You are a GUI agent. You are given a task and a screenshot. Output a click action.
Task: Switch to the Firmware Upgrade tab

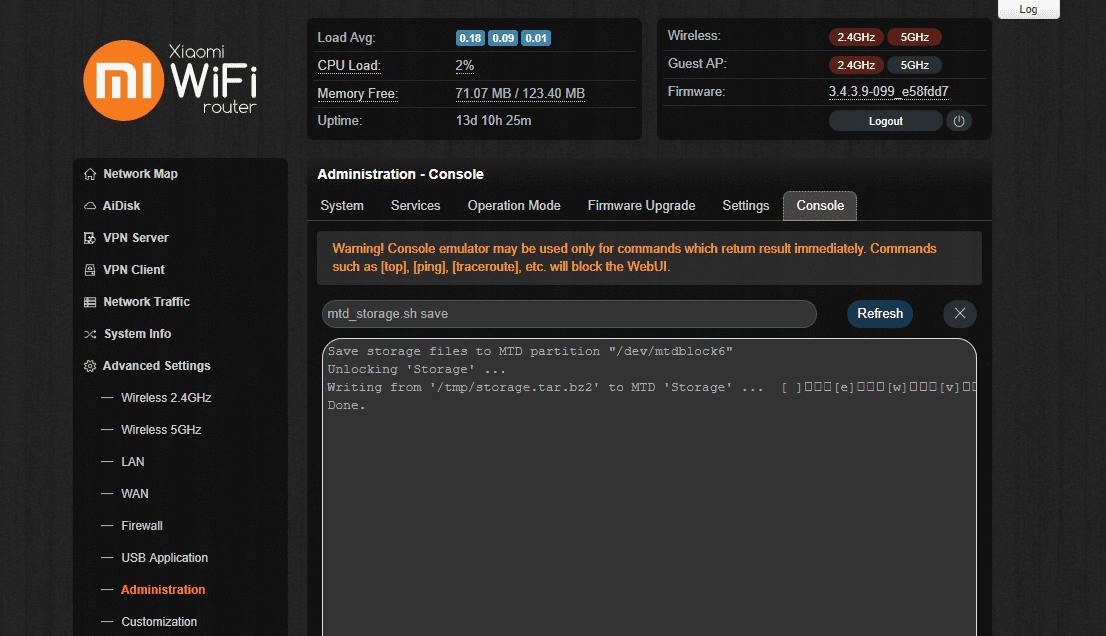coord(641,205)
